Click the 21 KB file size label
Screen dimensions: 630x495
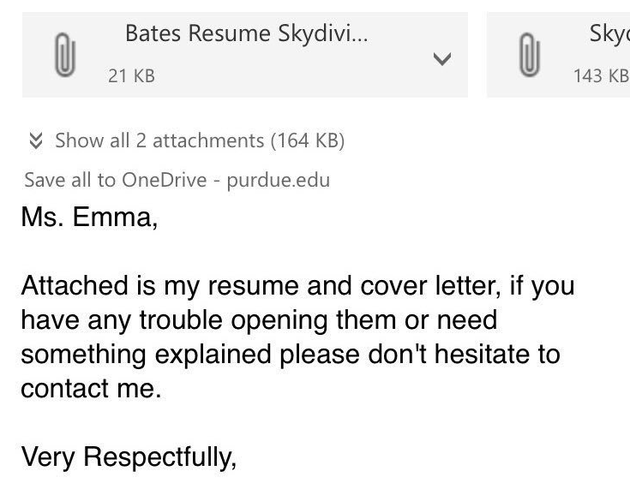(x=131, y=76)
